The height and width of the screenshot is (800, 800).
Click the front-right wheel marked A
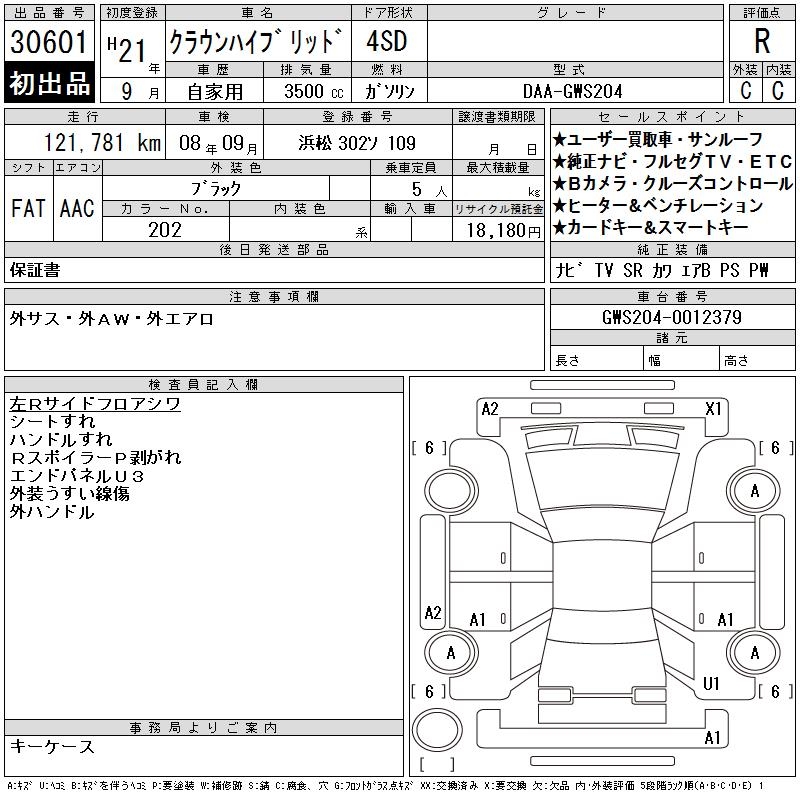click(x=754, y=490)
